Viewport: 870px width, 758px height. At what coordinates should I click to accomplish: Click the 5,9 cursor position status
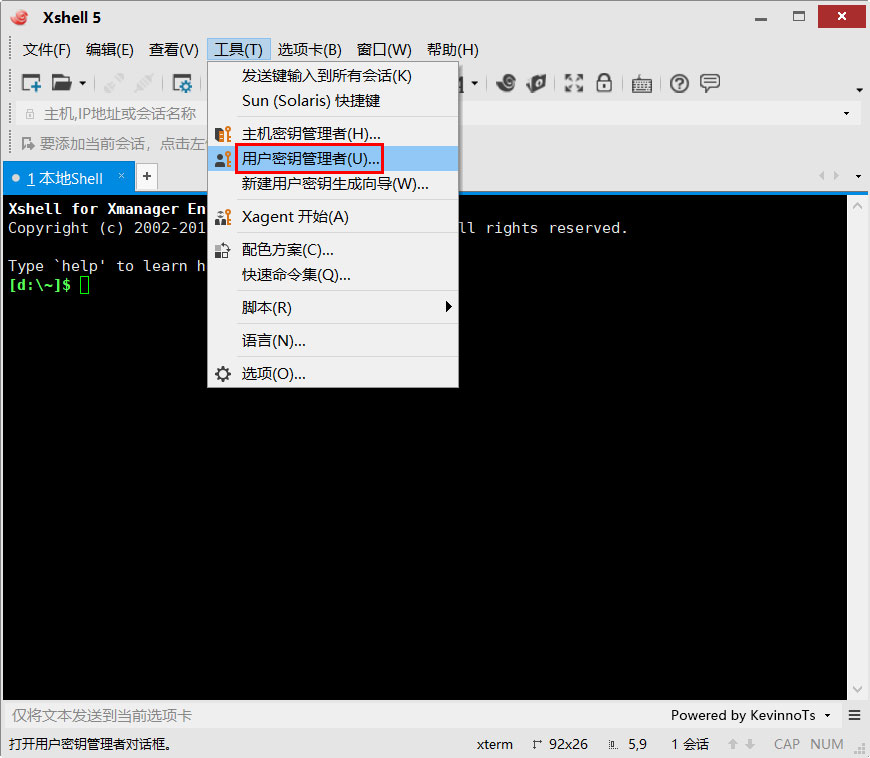tap(637, 744)
